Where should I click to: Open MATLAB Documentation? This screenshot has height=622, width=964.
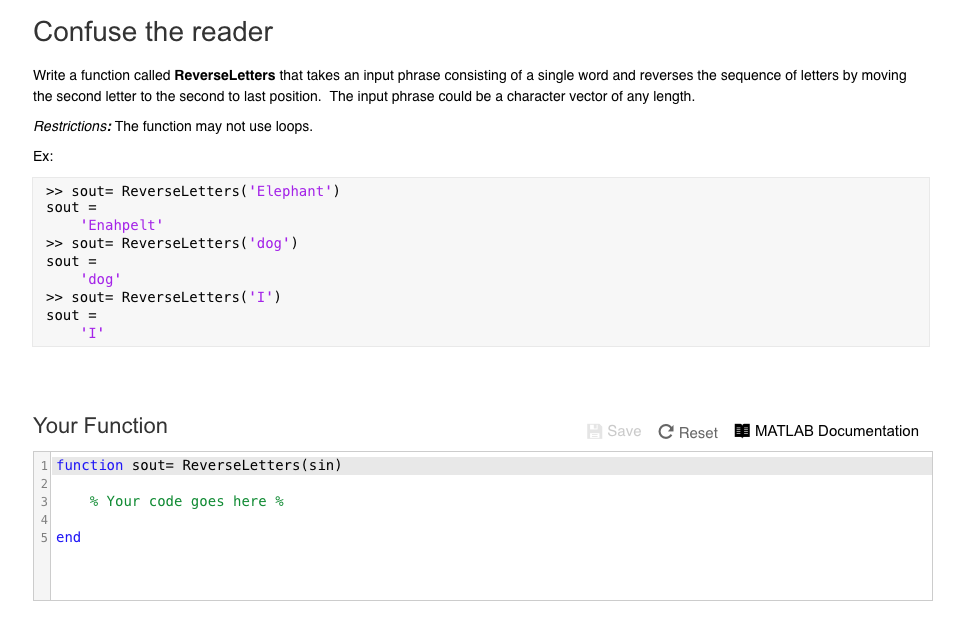coord(836,431)
